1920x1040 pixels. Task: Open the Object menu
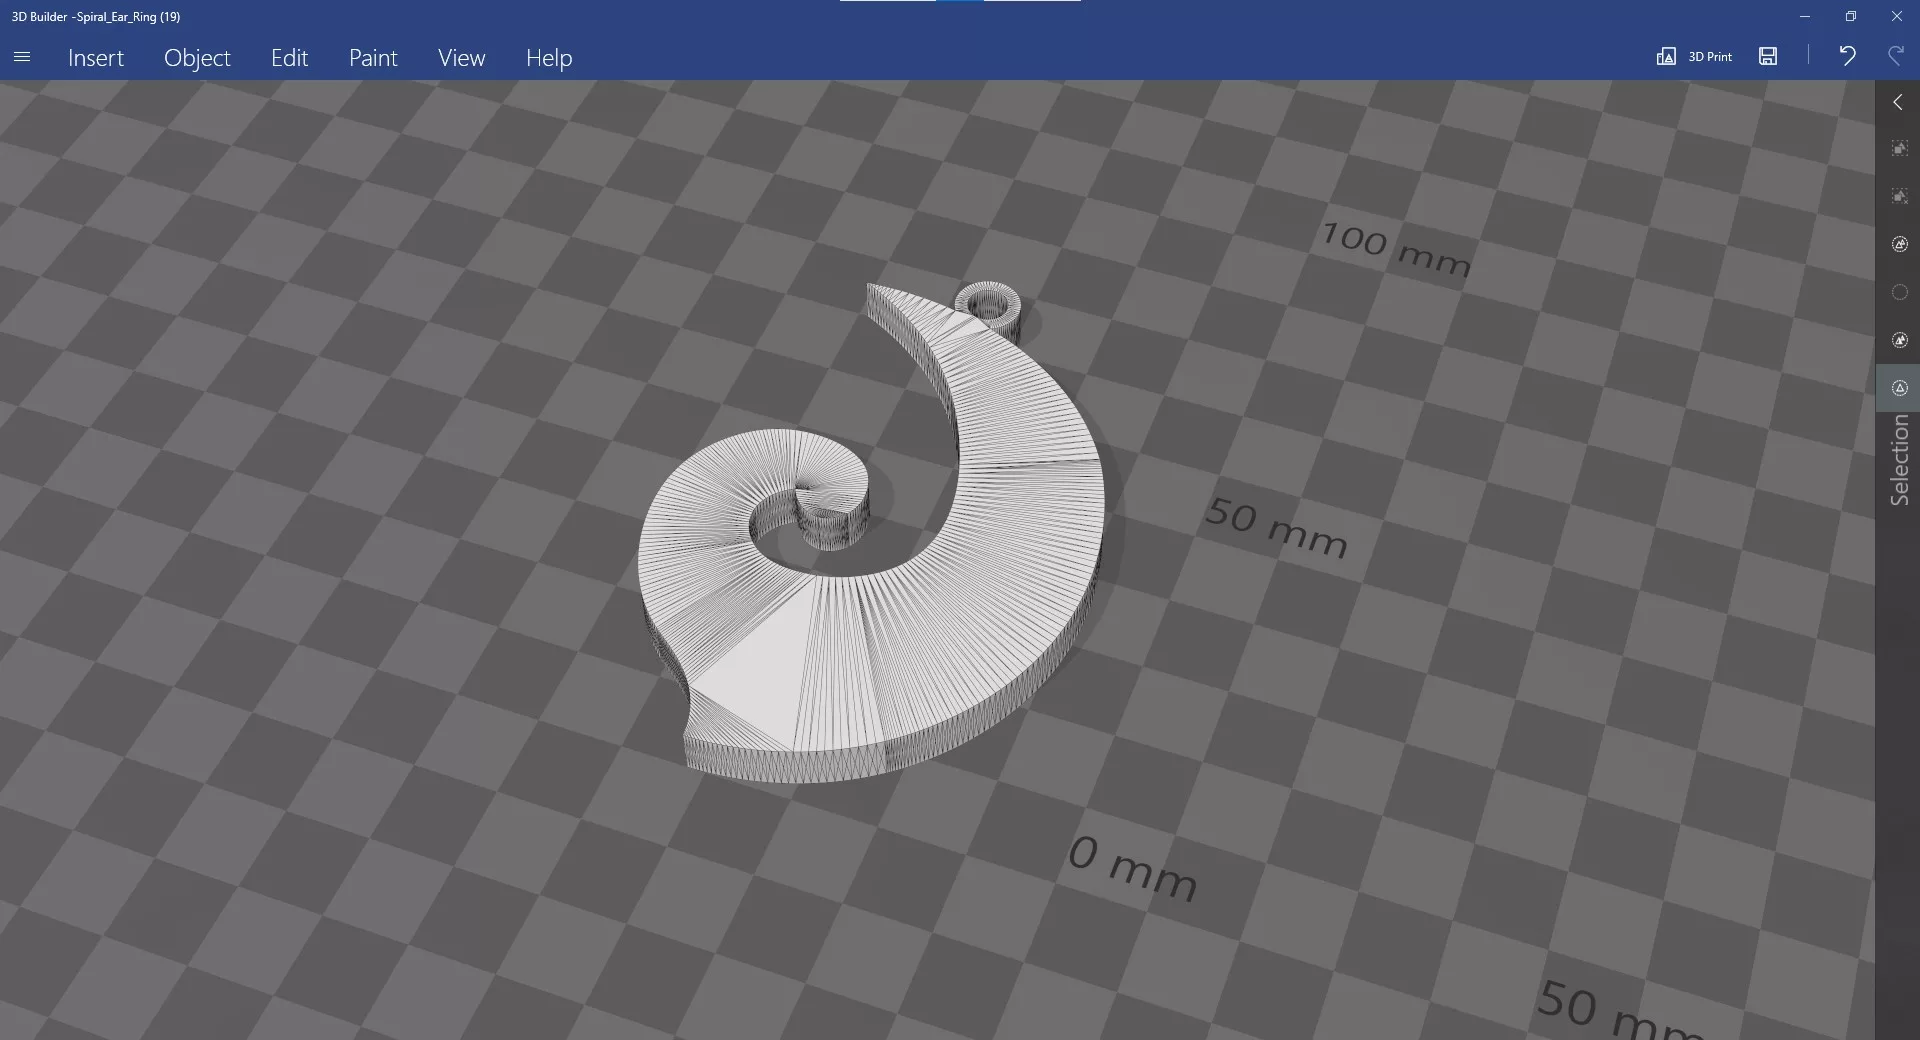(x=197, y=58)
